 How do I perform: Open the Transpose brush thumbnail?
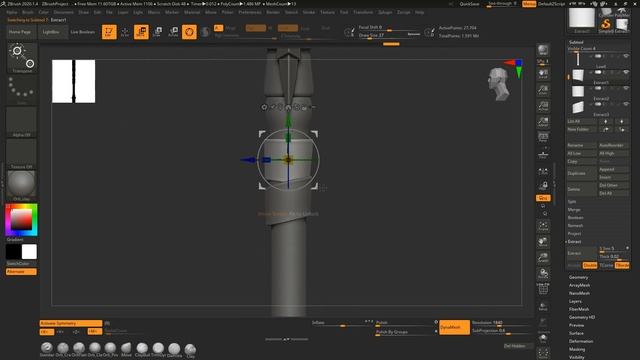coord(22,58)
